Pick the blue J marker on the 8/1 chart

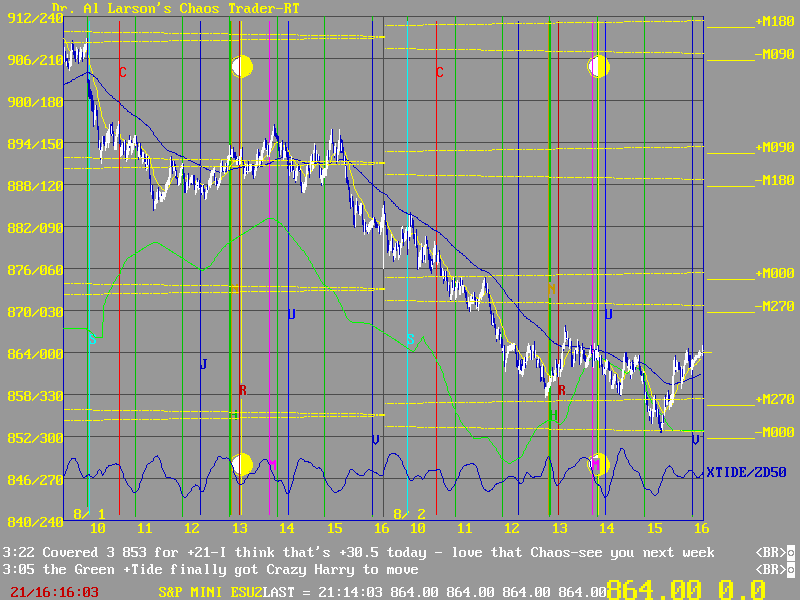(203, 364)
